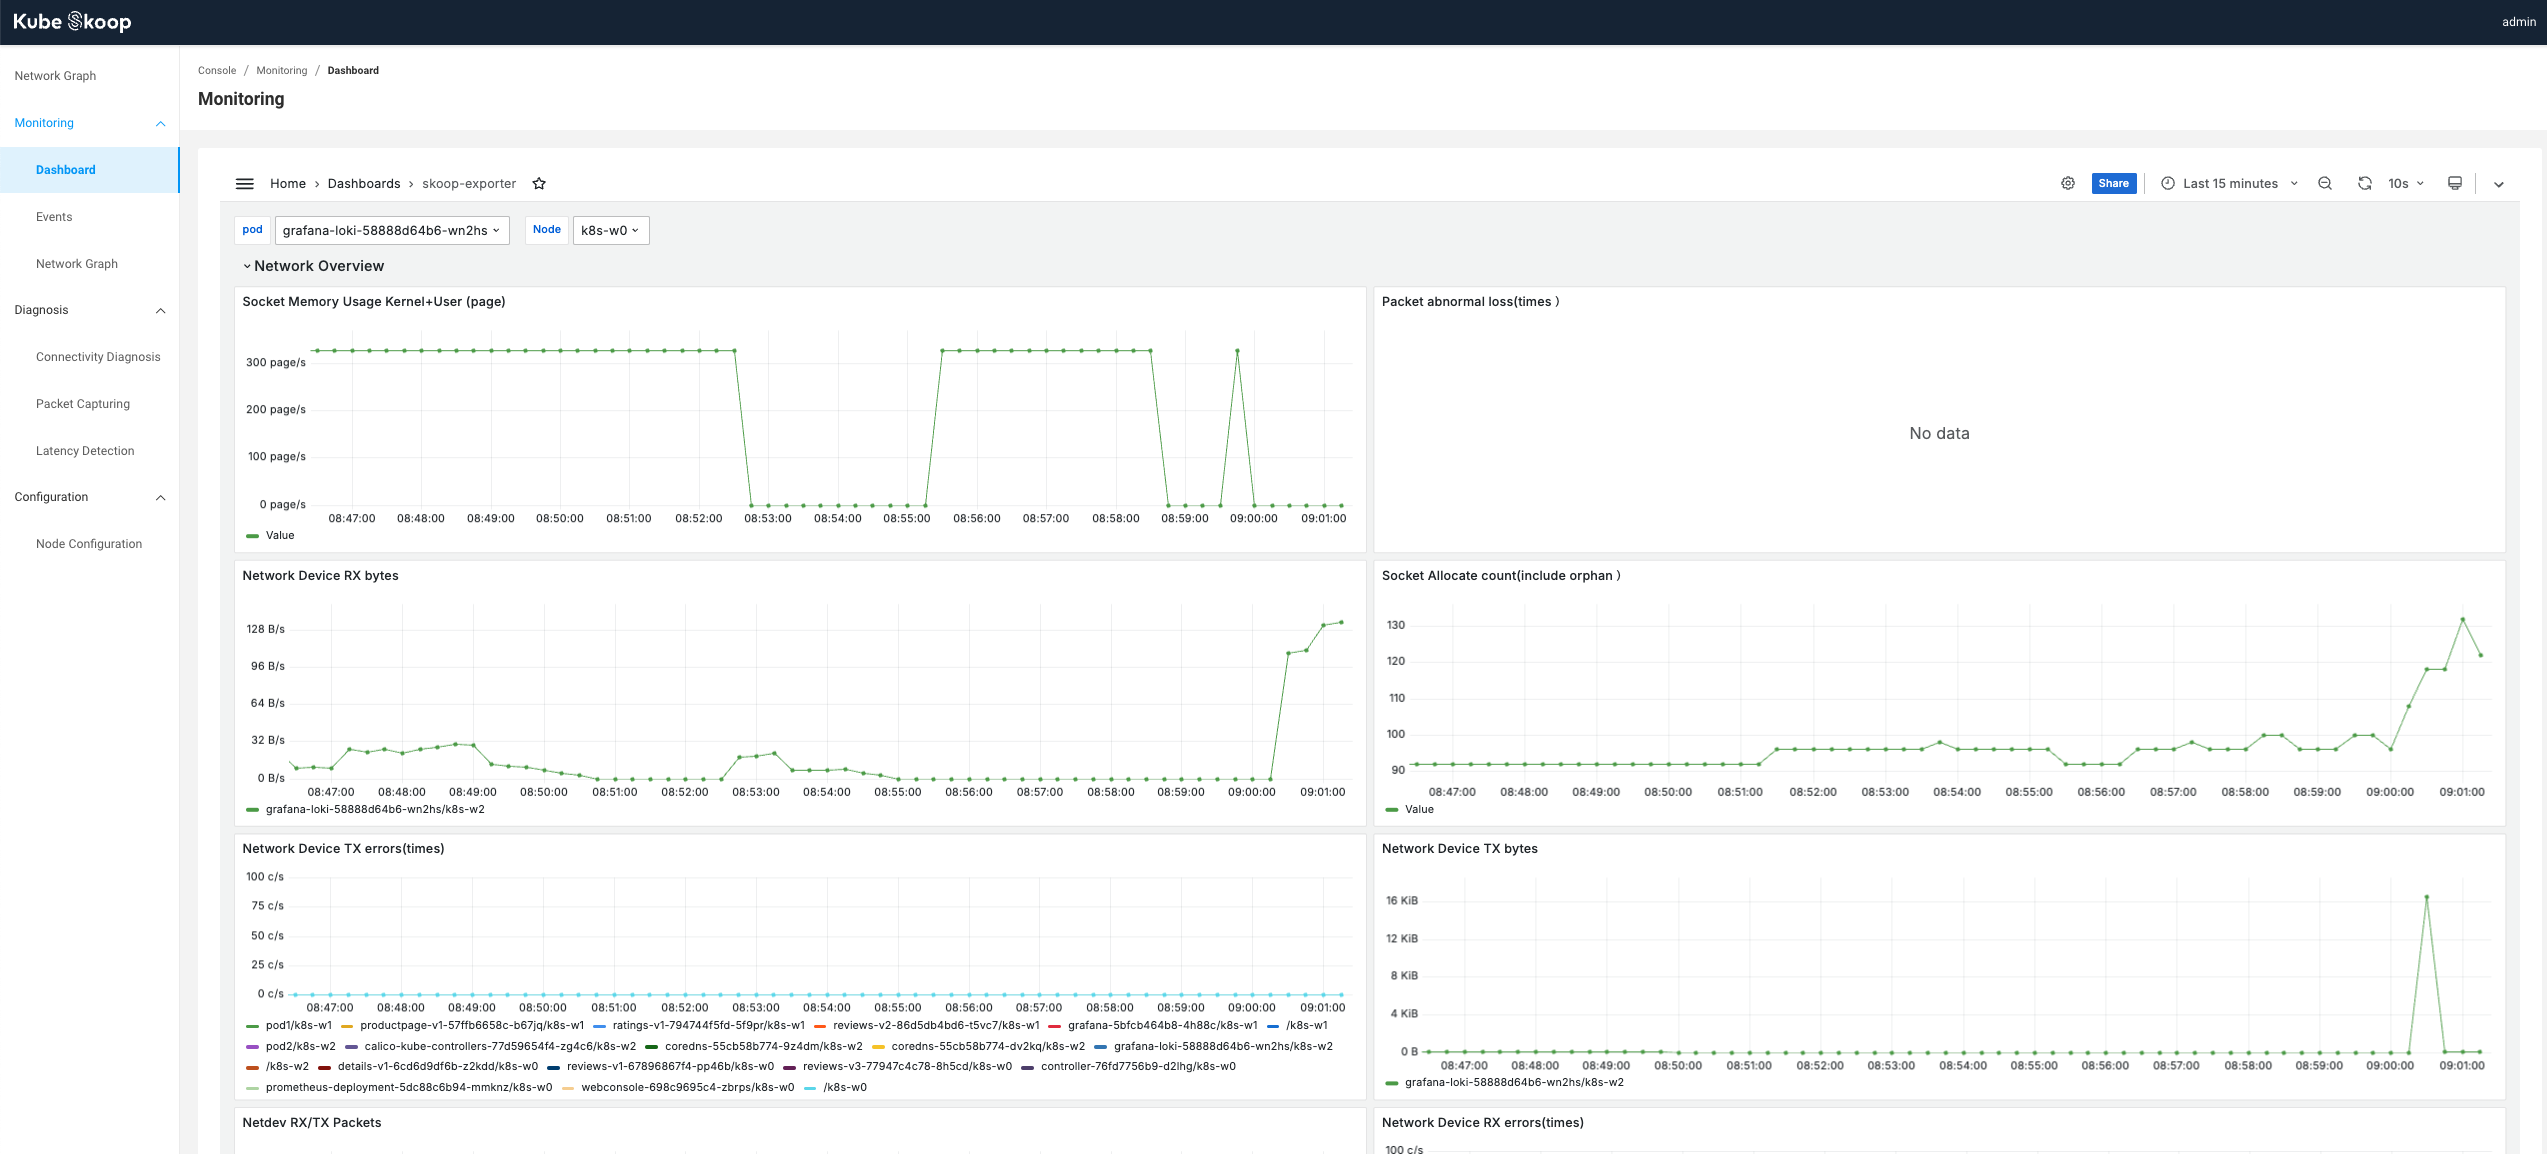This screenshot has height=1154, width=2547.
Task: Click the KubeSkoop logo
Action: coord(72,22)
